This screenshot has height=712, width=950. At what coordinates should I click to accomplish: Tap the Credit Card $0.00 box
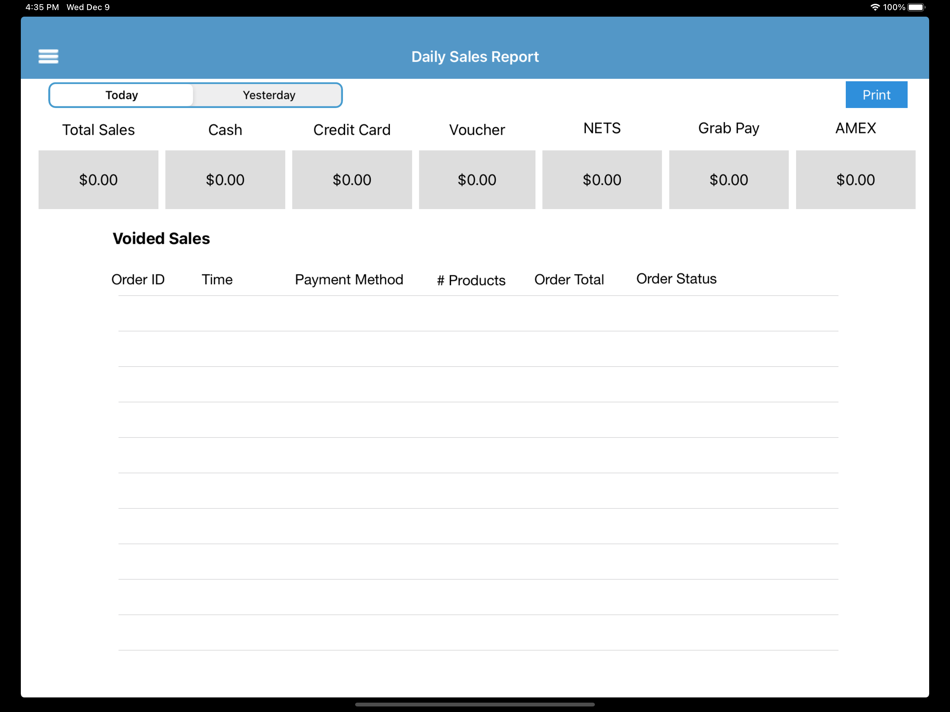coord(352,180)
